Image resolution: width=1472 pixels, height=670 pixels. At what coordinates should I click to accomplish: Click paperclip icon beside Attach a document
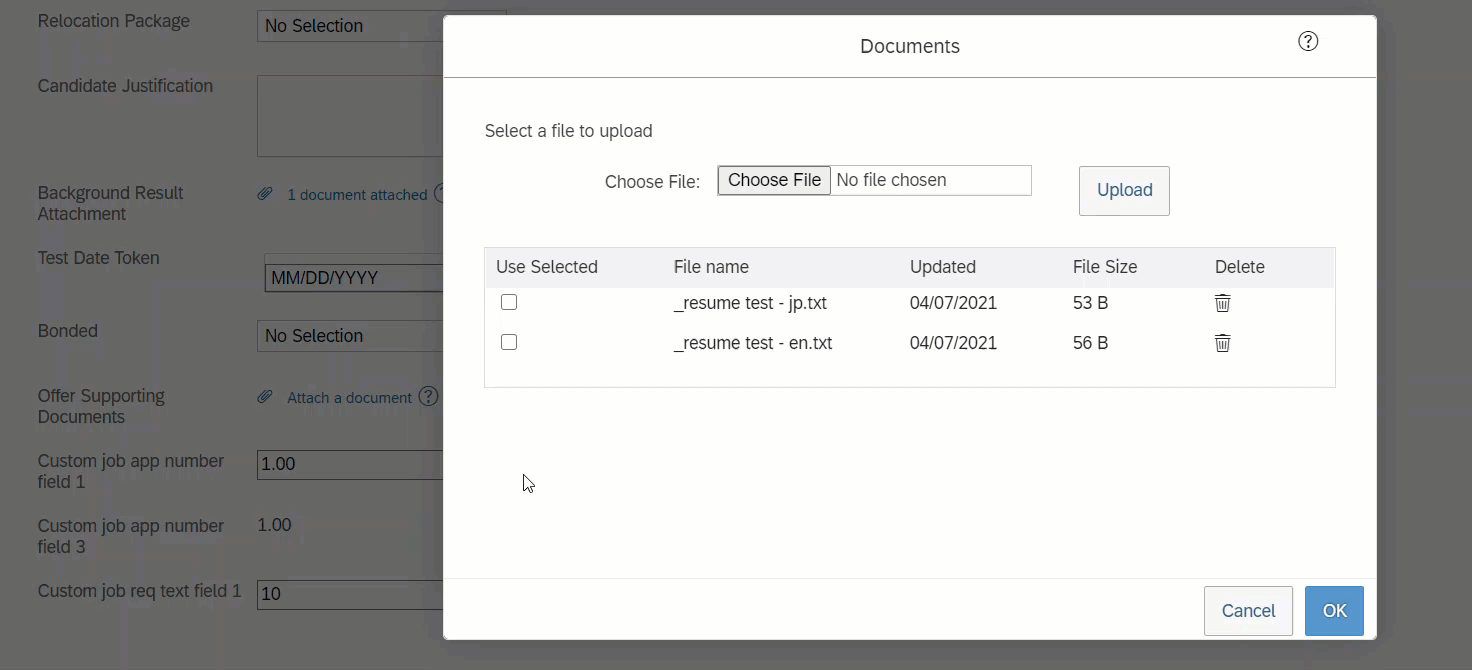(x=265, y=397)
